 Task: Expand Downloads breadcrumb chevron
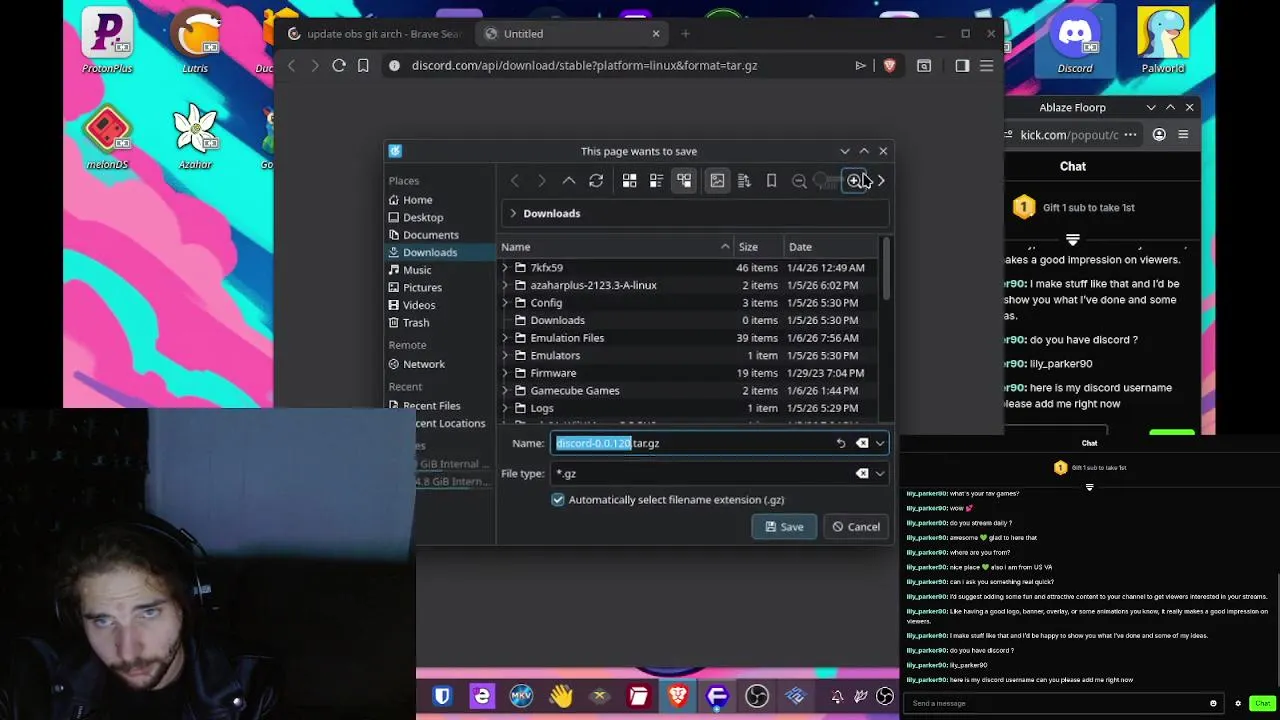tap(513, 213)
